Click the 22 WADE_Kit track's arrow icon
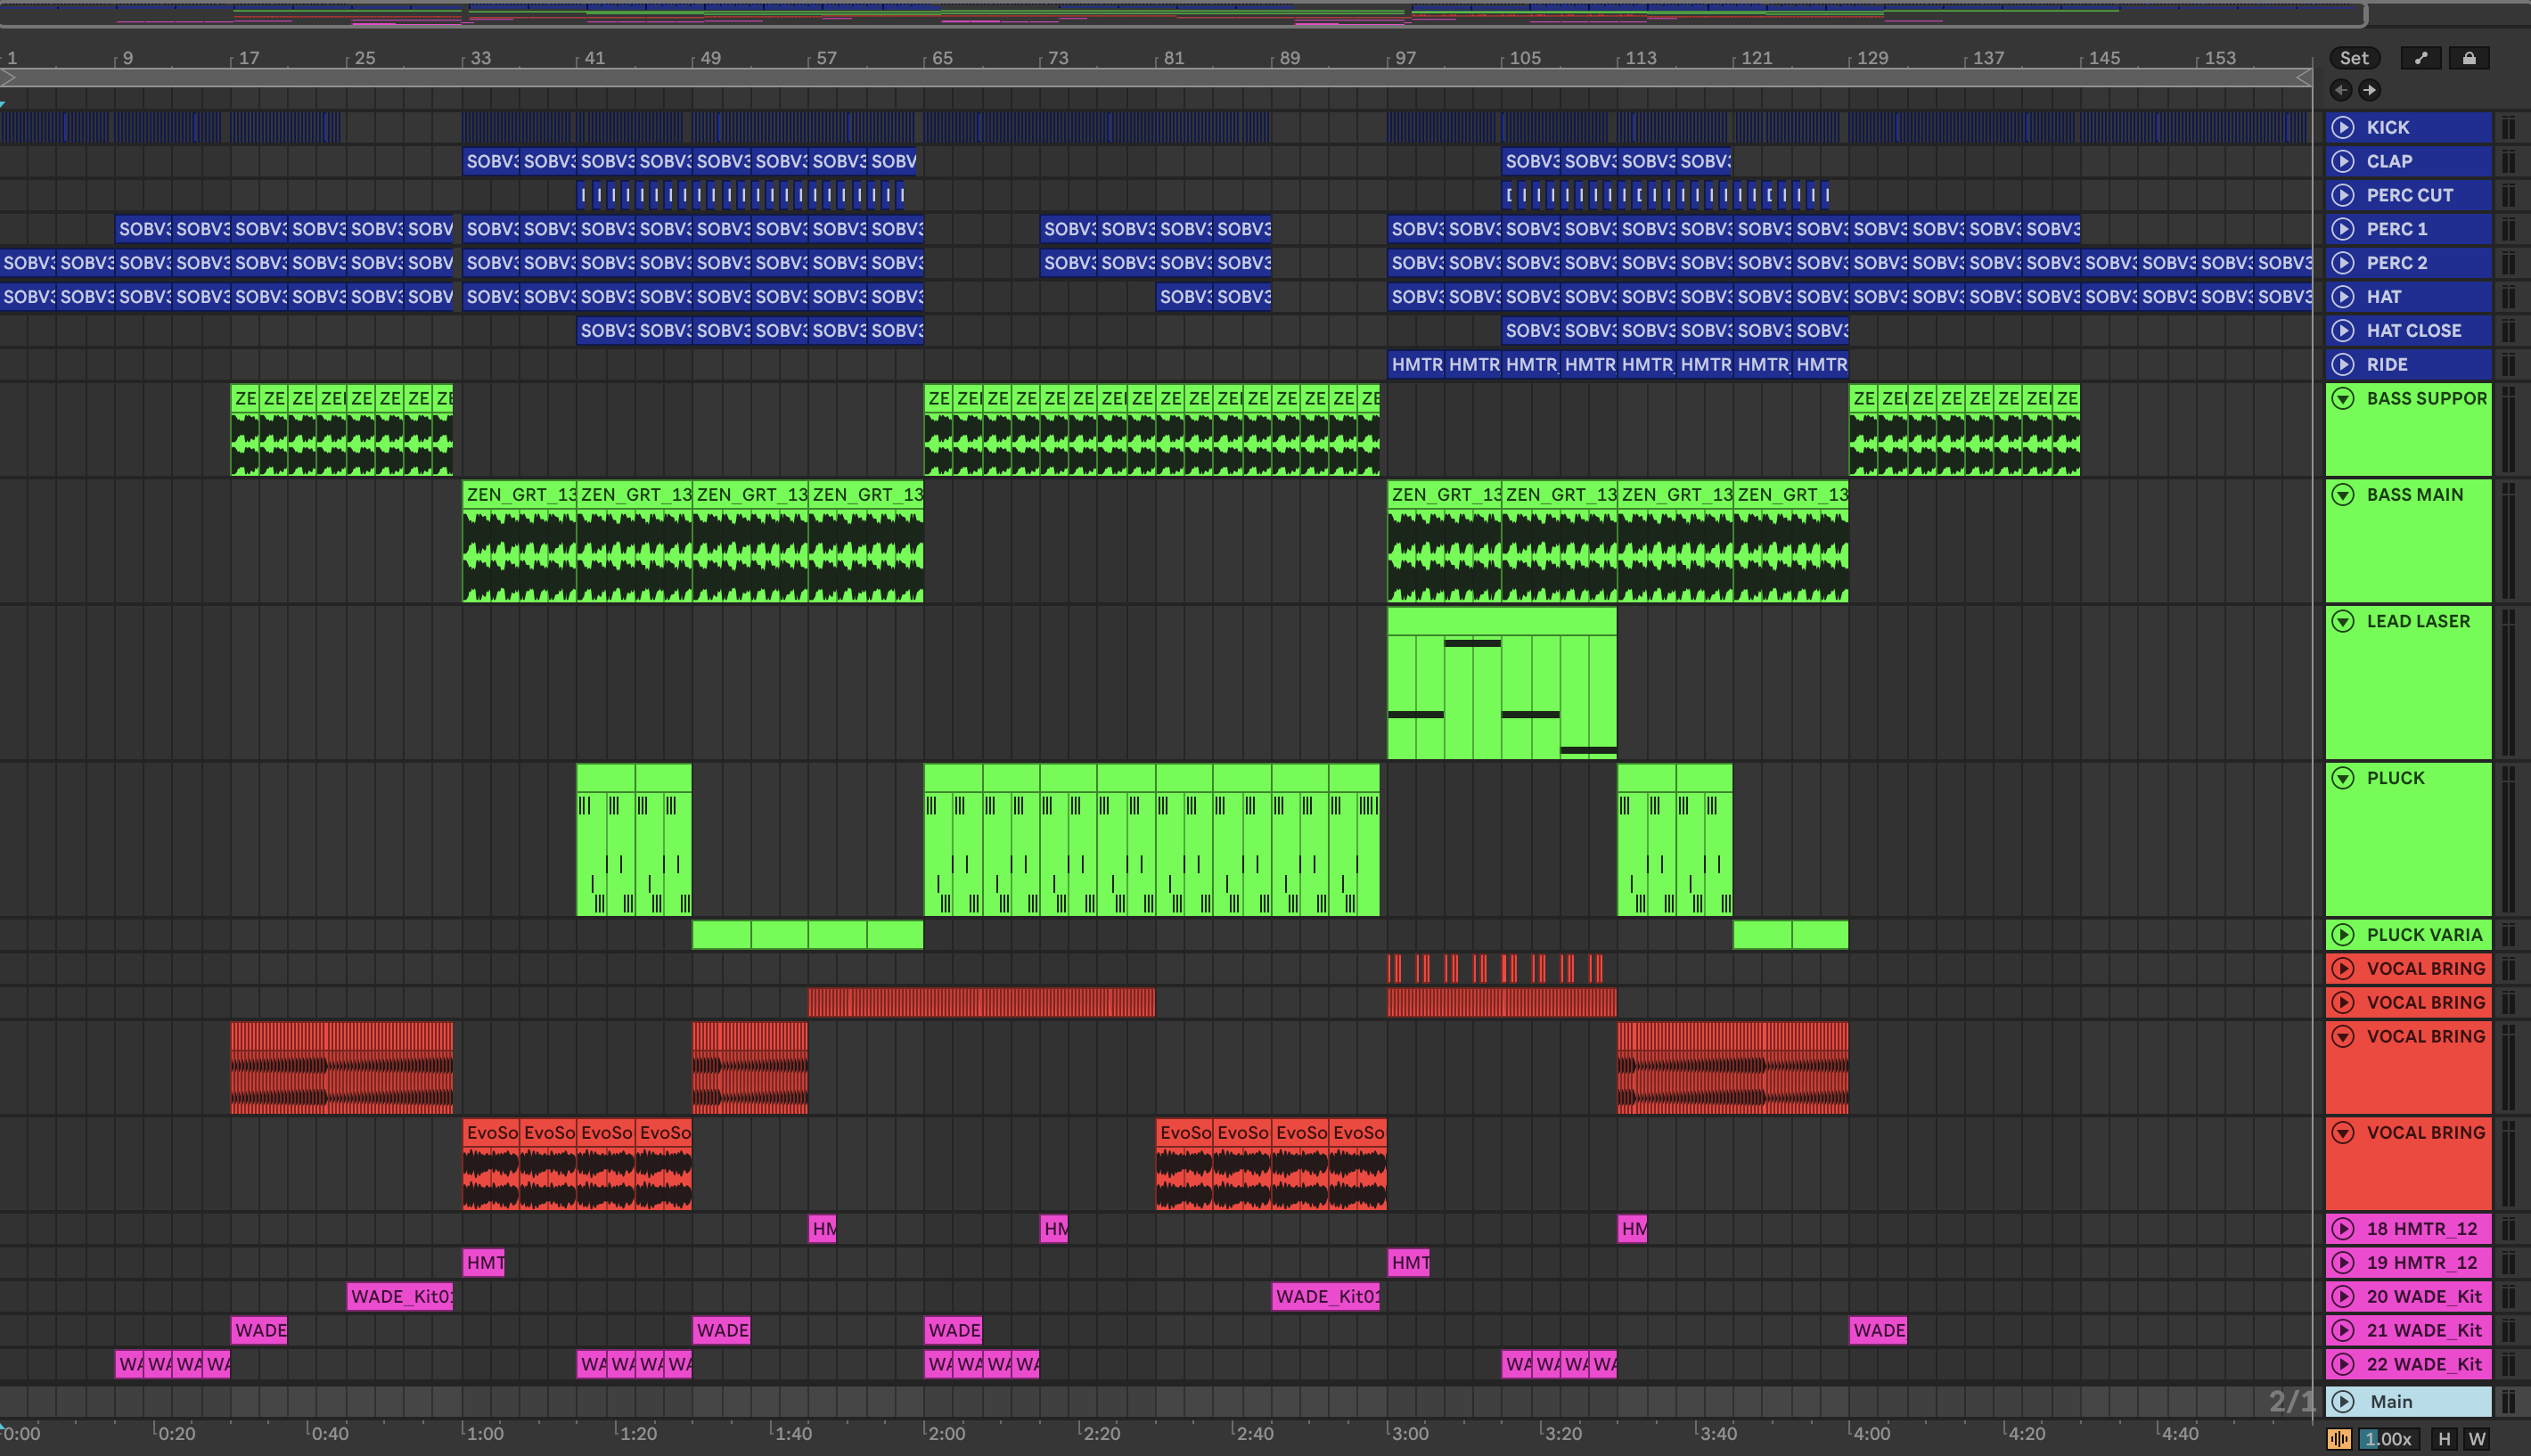The image size is (2531, 1456). [x=2343, y=1364]
